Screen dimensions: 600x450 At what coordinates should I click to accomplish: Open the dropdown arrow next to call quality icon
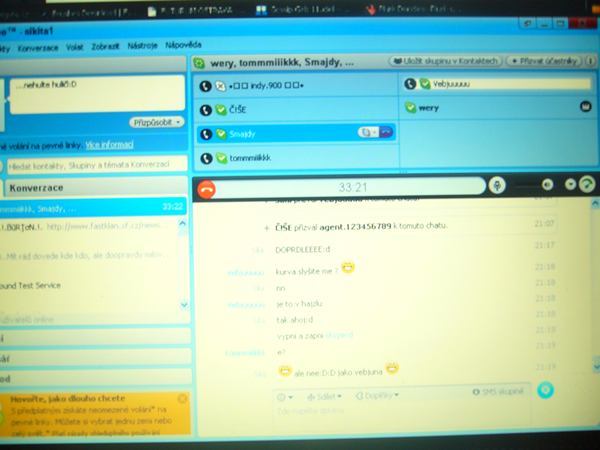click(x=570, y=184)
